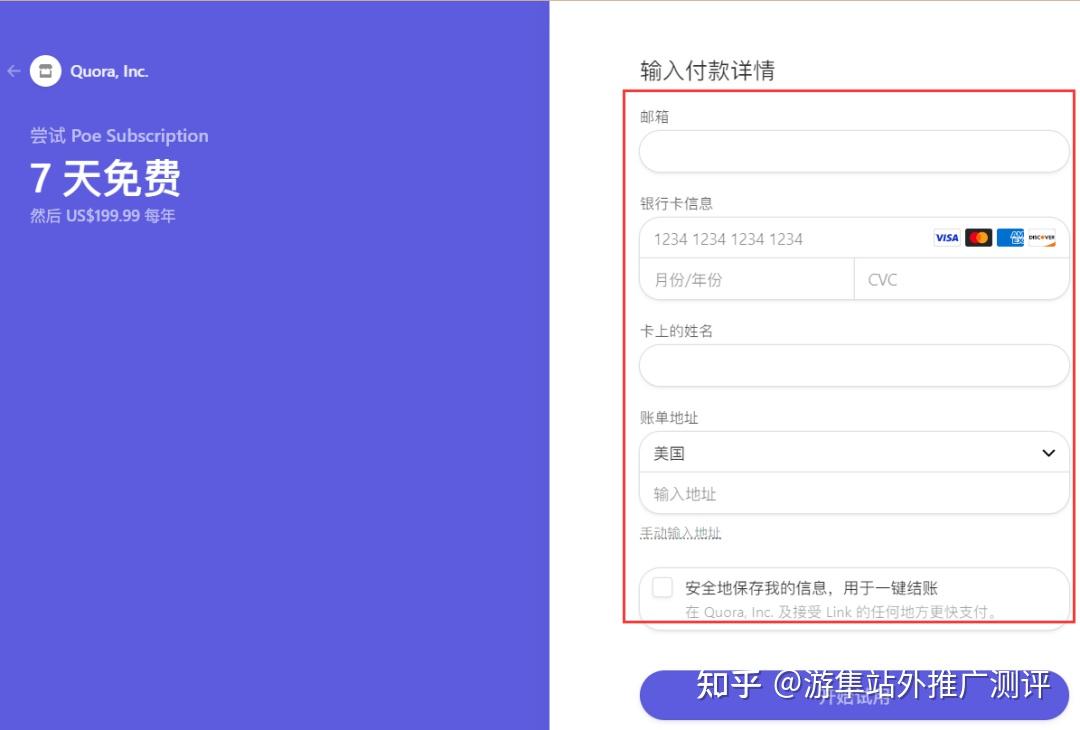1080x730 pixels.
Task: Focus the 邮箱 email input field
Action: pos(855,150)
